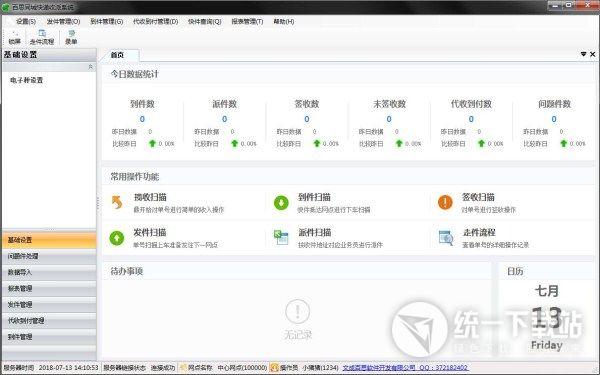Open the 揽收扫描 function title

click(150, 197)
